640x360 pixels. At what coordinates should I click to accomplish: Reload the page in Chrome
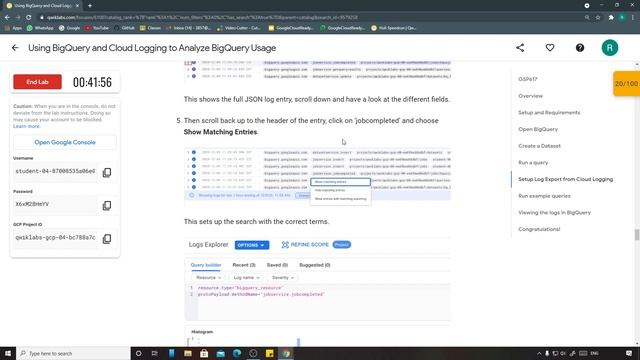click(x=29, y=18)
